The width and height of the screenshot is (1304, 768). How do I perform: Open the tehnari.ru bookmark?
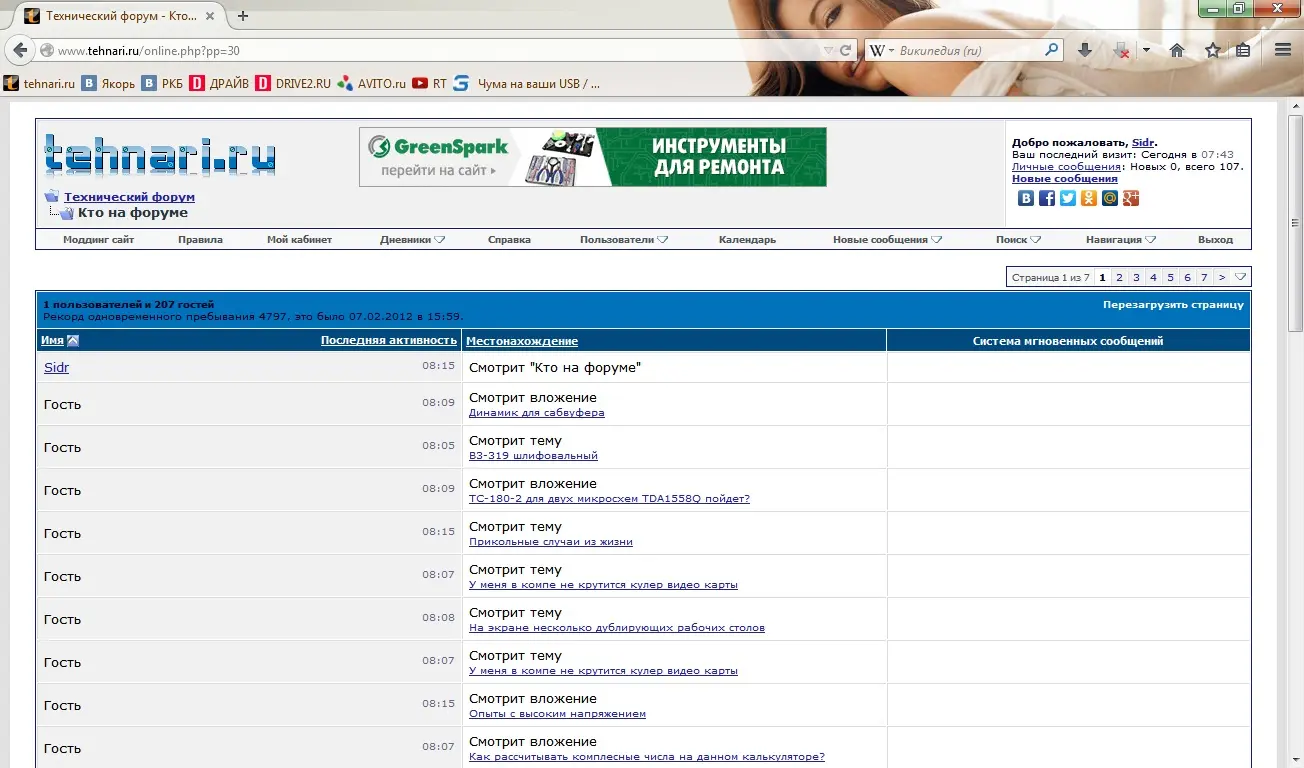40,84
